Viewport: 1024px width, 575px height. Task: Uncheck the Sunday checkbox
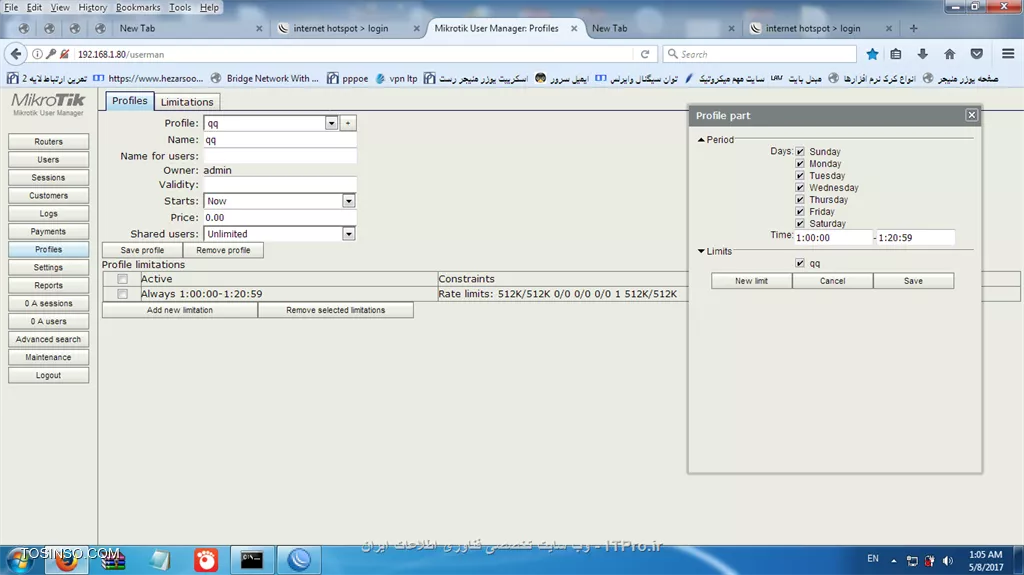[x=800, y=152]
